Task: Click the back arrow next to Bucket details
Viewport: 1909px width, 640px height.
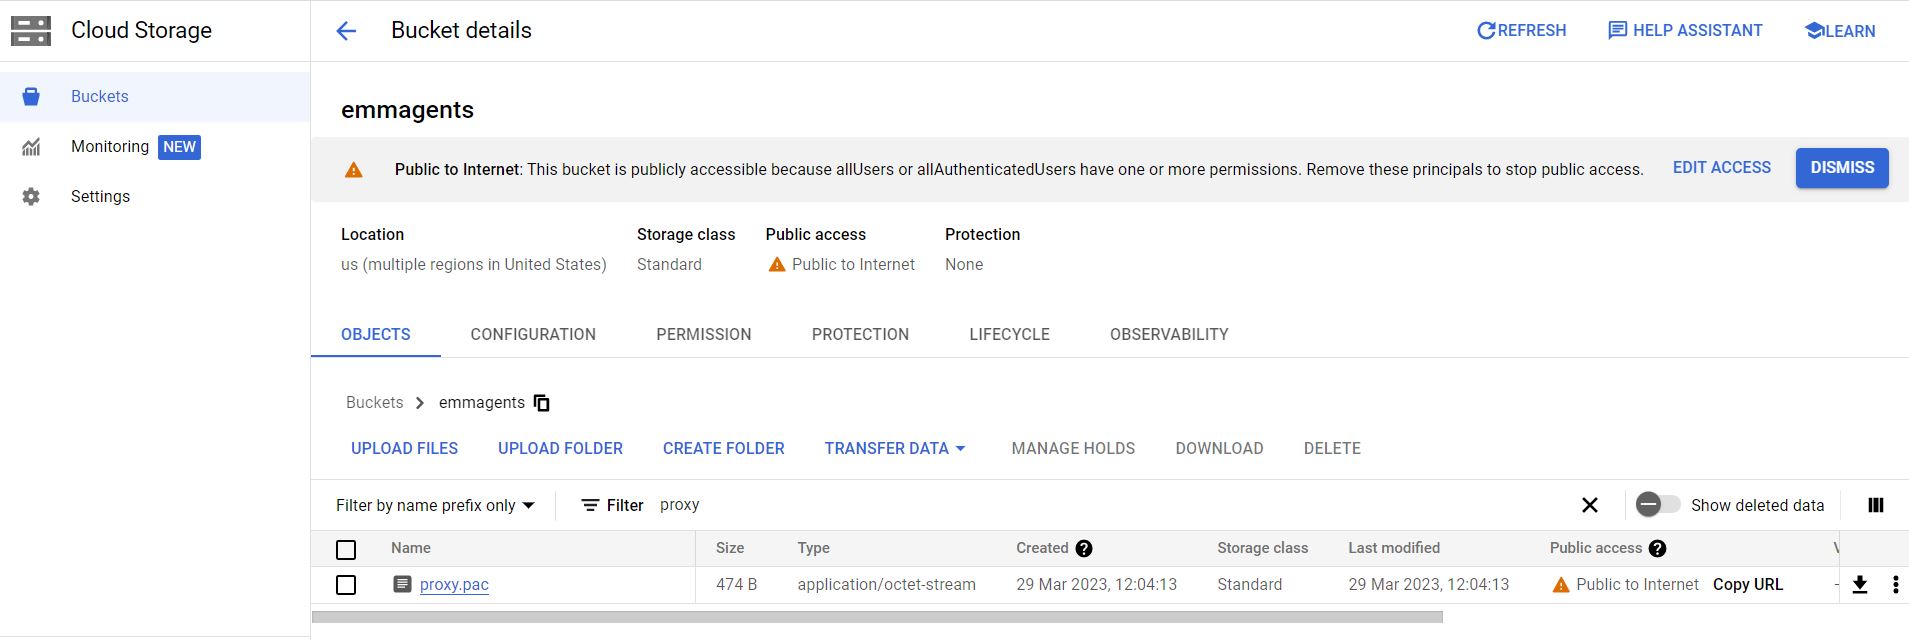Action: click(346, 31)
